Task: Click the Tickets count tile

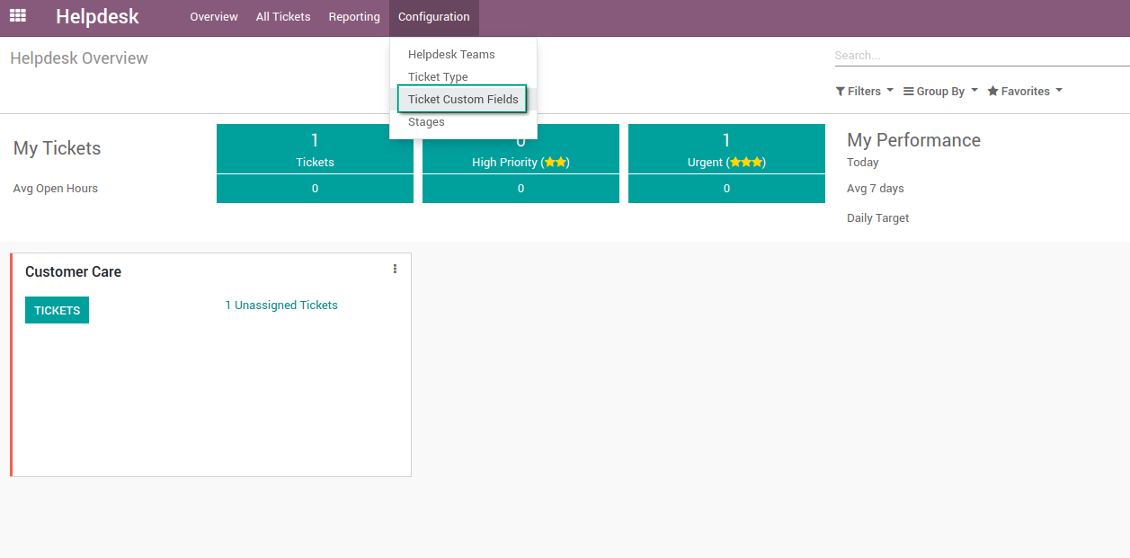Action: click(315, 149)
